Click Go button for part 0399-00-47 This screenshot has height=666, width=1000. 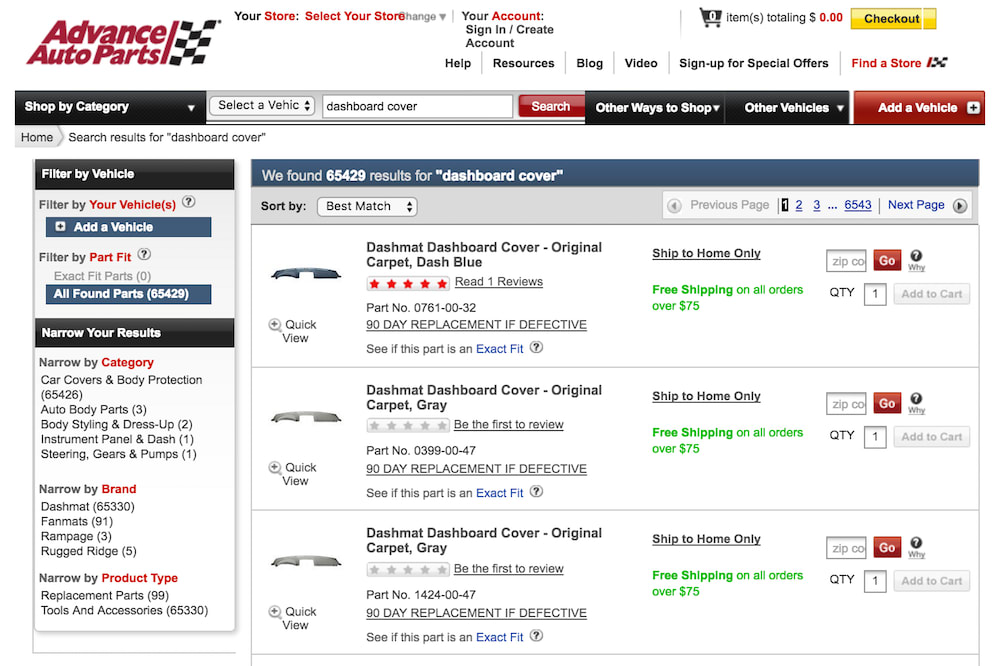(x=887, y=403)
